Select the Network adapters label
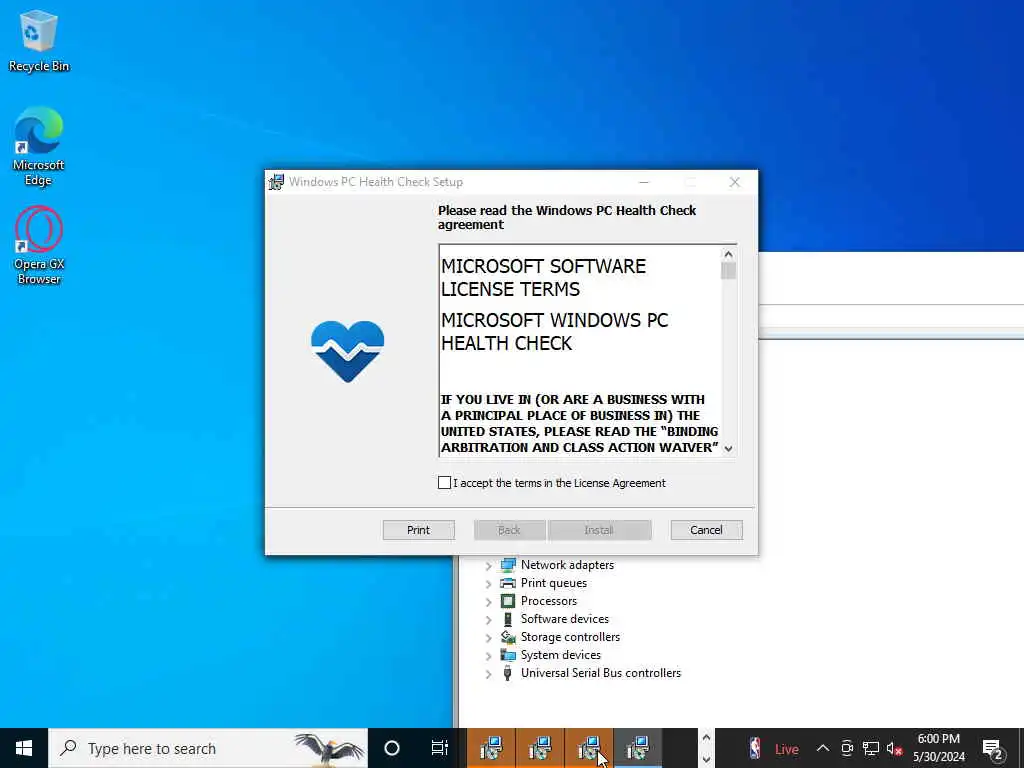This screenshot has height=768, width=1024. click(568, 565)
